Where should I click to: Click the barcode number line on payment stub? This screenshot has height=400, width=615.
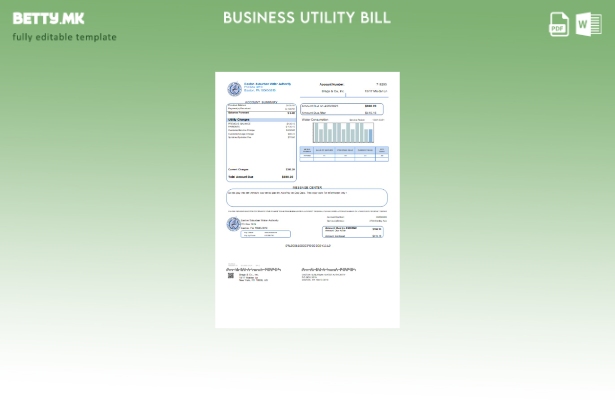click(x=307, y=245)
